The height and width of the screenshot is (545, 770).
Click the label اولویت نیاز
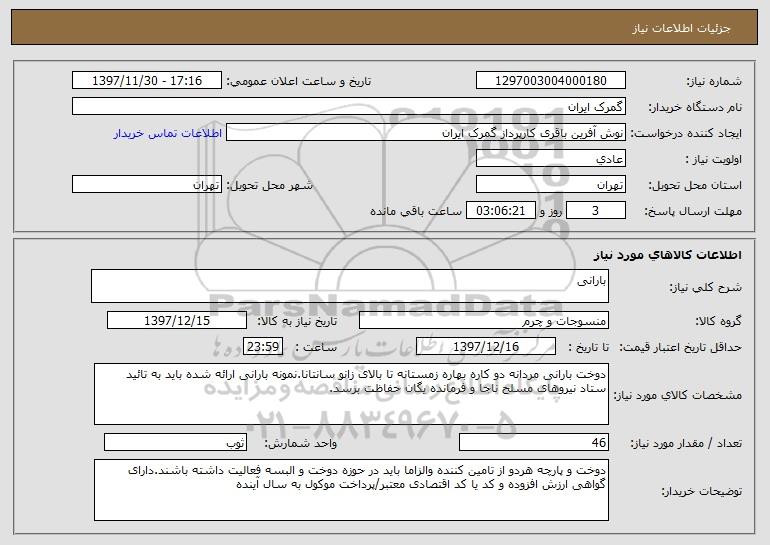coord(714,159)
